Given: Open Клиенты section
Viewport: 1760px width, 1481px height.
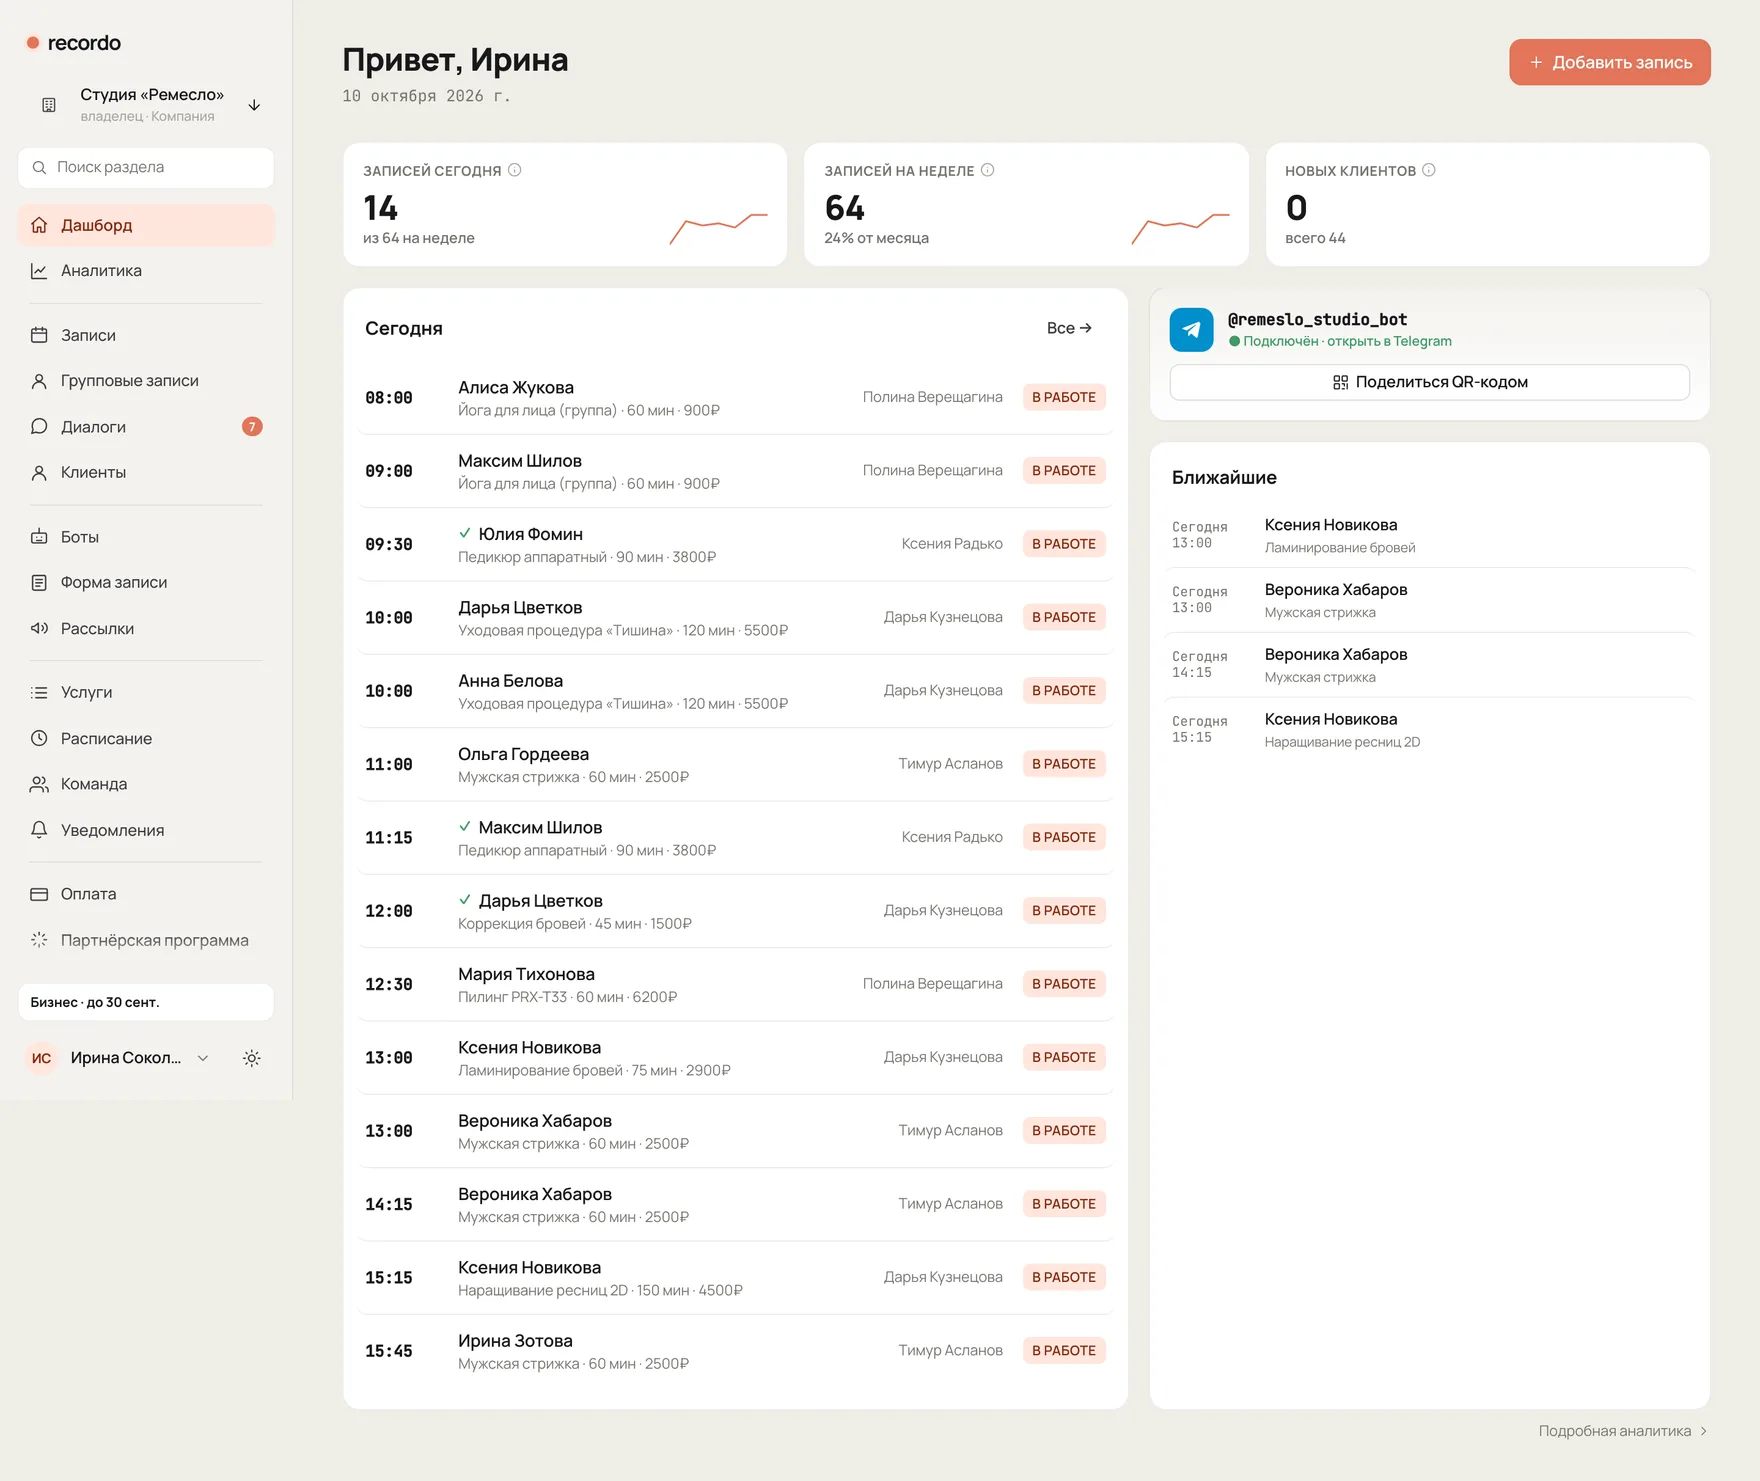Looking at the screenshot, I should click(x=146, y=473).
